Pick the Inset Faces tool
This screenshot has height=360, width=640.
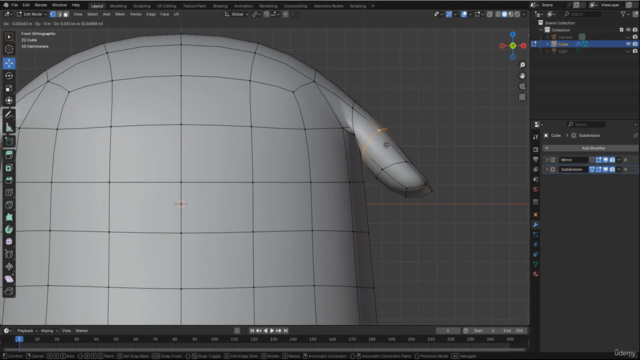pos(9,168)
